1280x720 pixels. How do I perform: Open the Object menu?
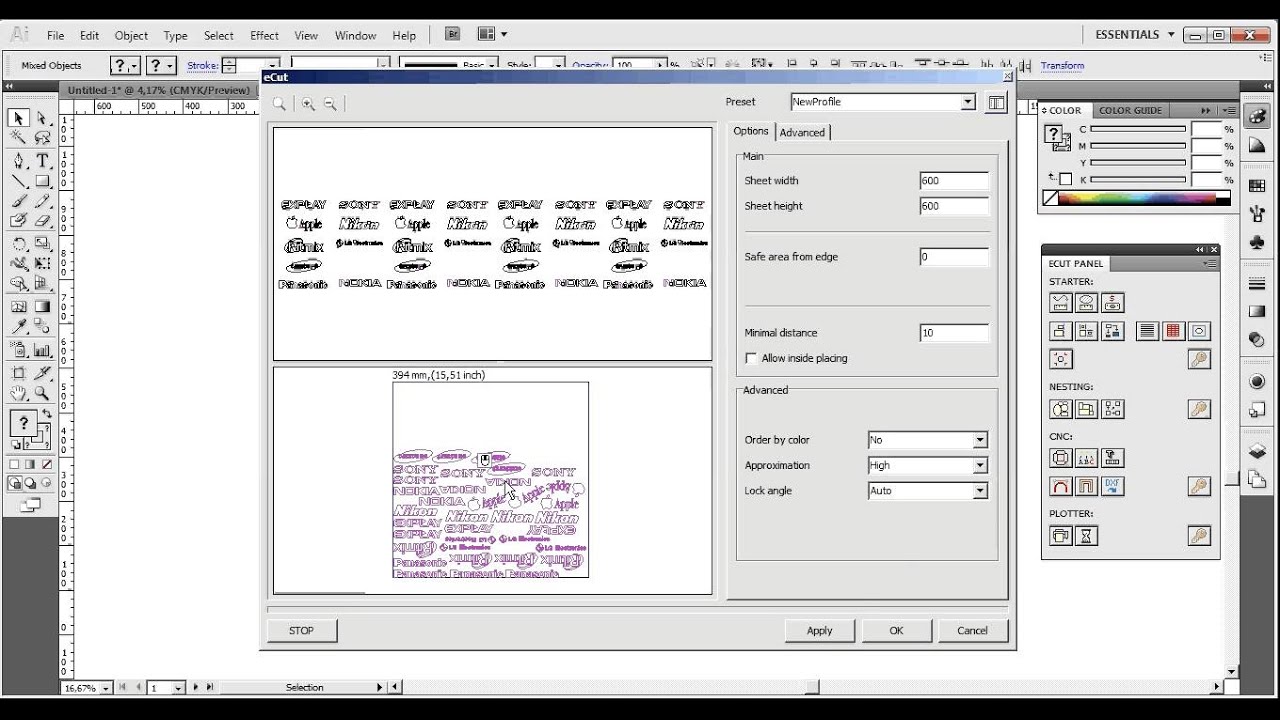(131, 35)
